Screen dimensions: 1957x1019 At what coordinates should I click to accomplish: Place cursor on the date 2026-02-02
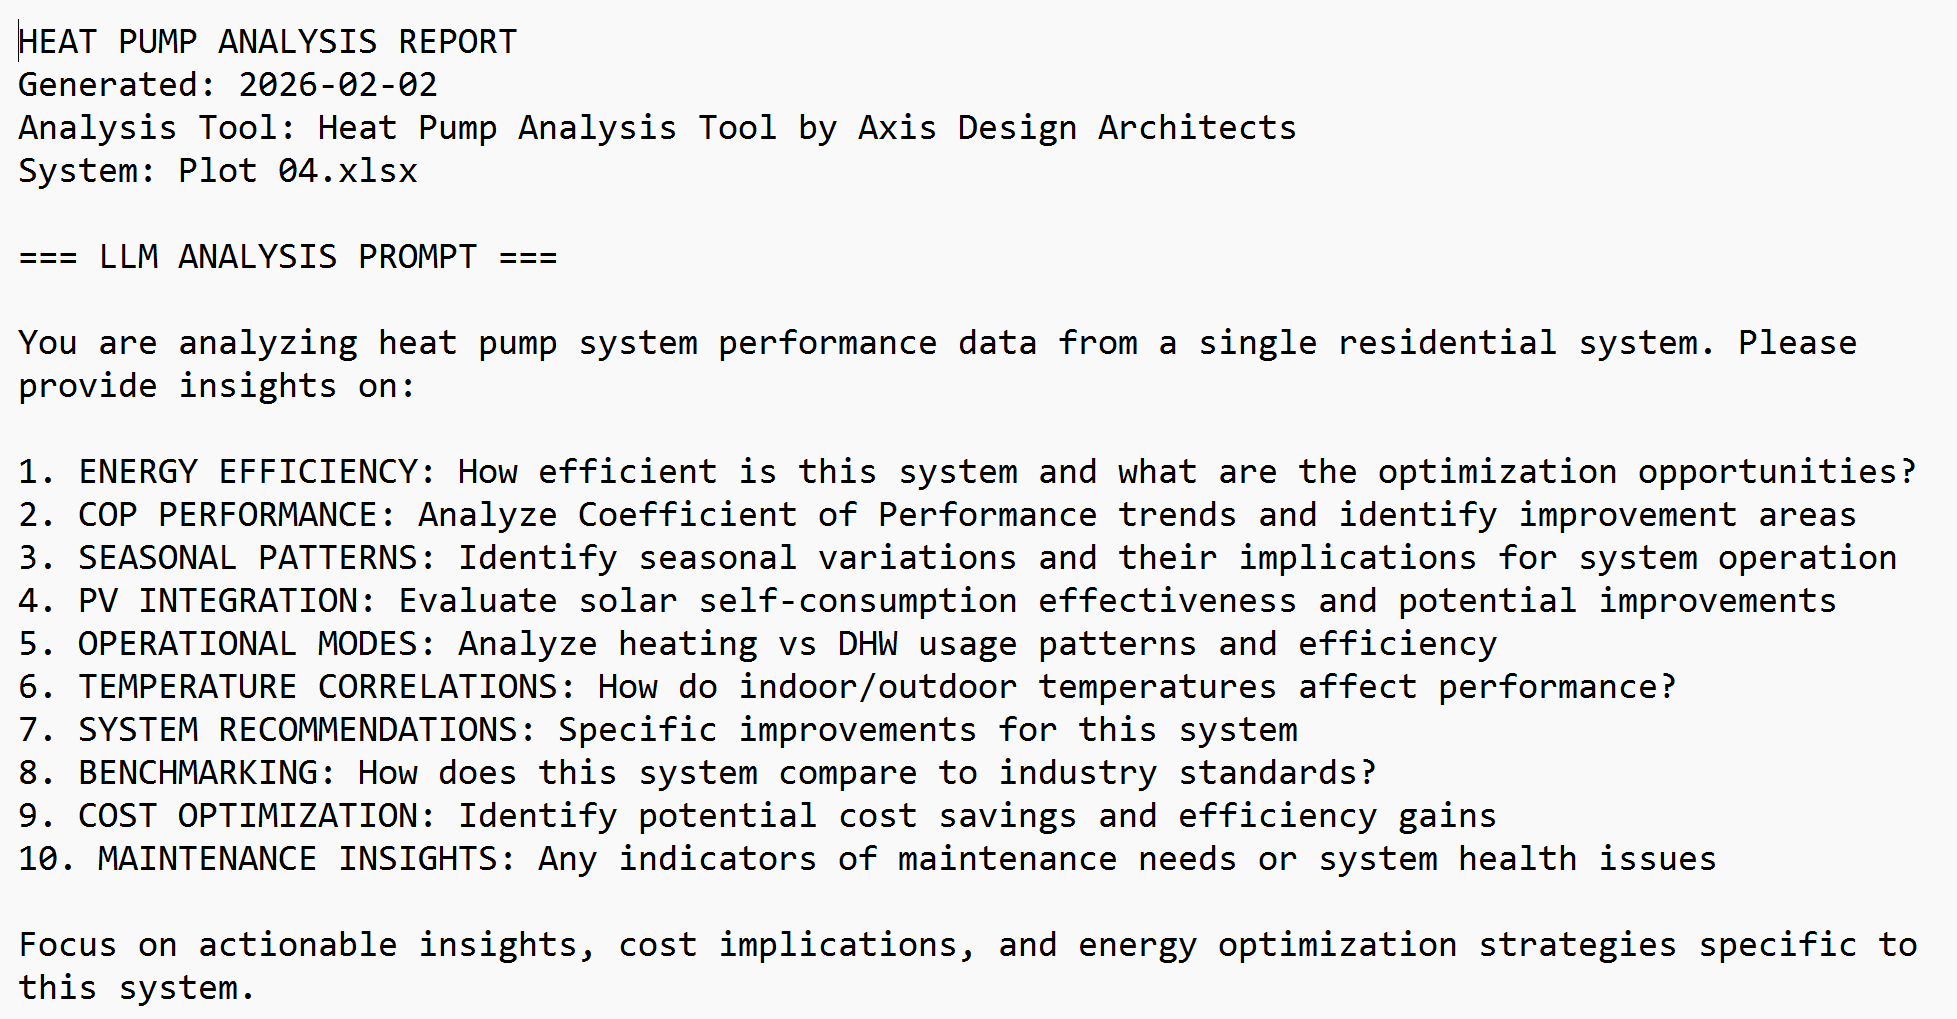point(338,85)
